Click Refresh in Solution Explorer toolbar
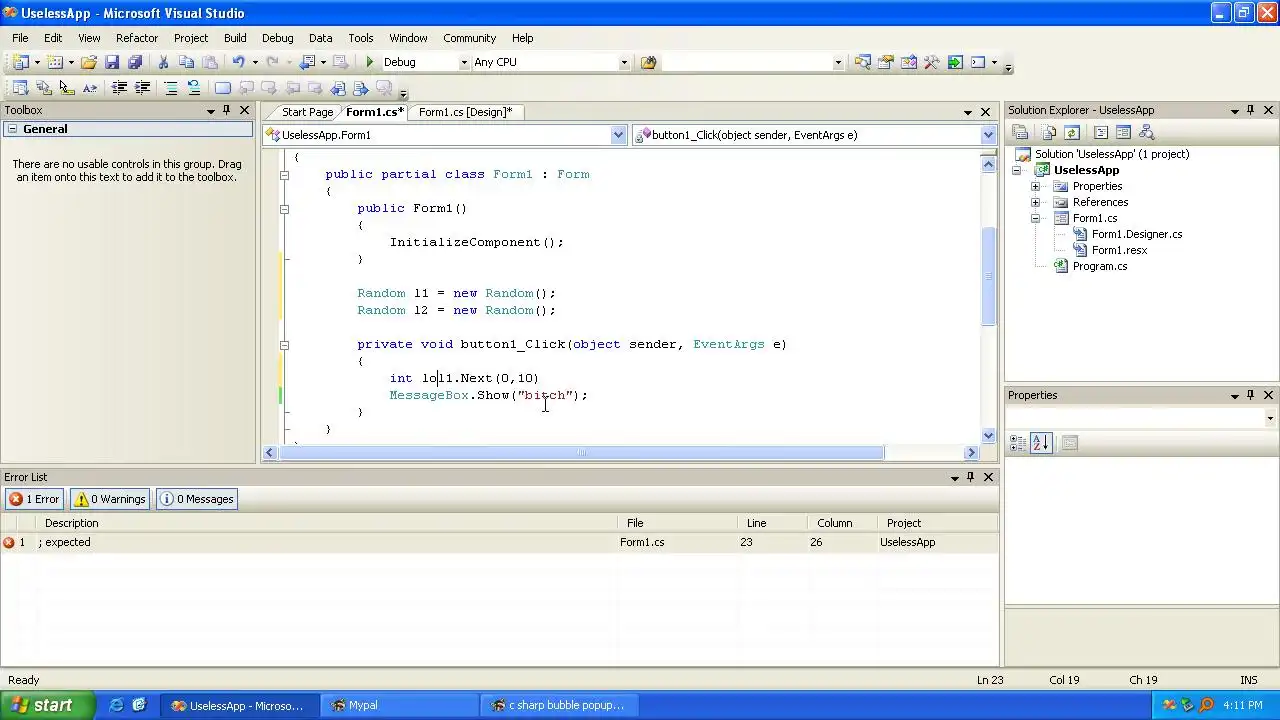This screenshot has height=720, width=1280. click(x=1071, y=132)
